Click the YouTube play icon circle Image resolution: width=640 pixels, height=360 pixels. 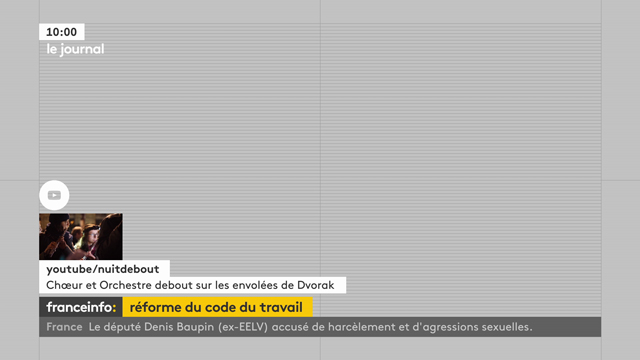(54, 195)
